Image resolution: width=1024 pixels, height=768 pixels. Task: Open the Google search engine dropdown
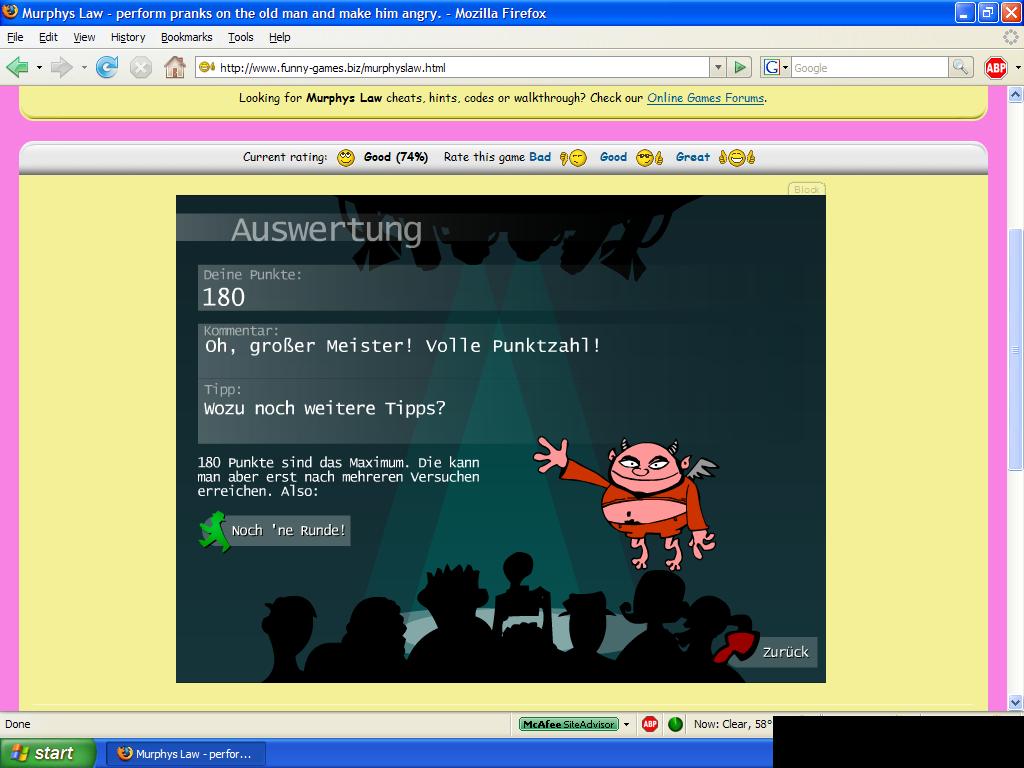[776, 68]
